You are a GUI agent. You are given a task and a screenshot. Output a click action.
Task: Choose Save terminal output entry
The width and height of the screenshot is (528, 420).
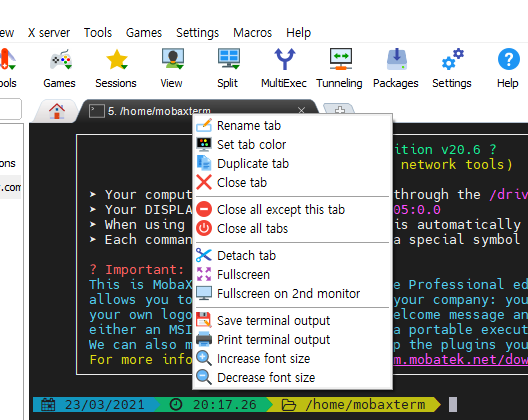click(292, 320)
